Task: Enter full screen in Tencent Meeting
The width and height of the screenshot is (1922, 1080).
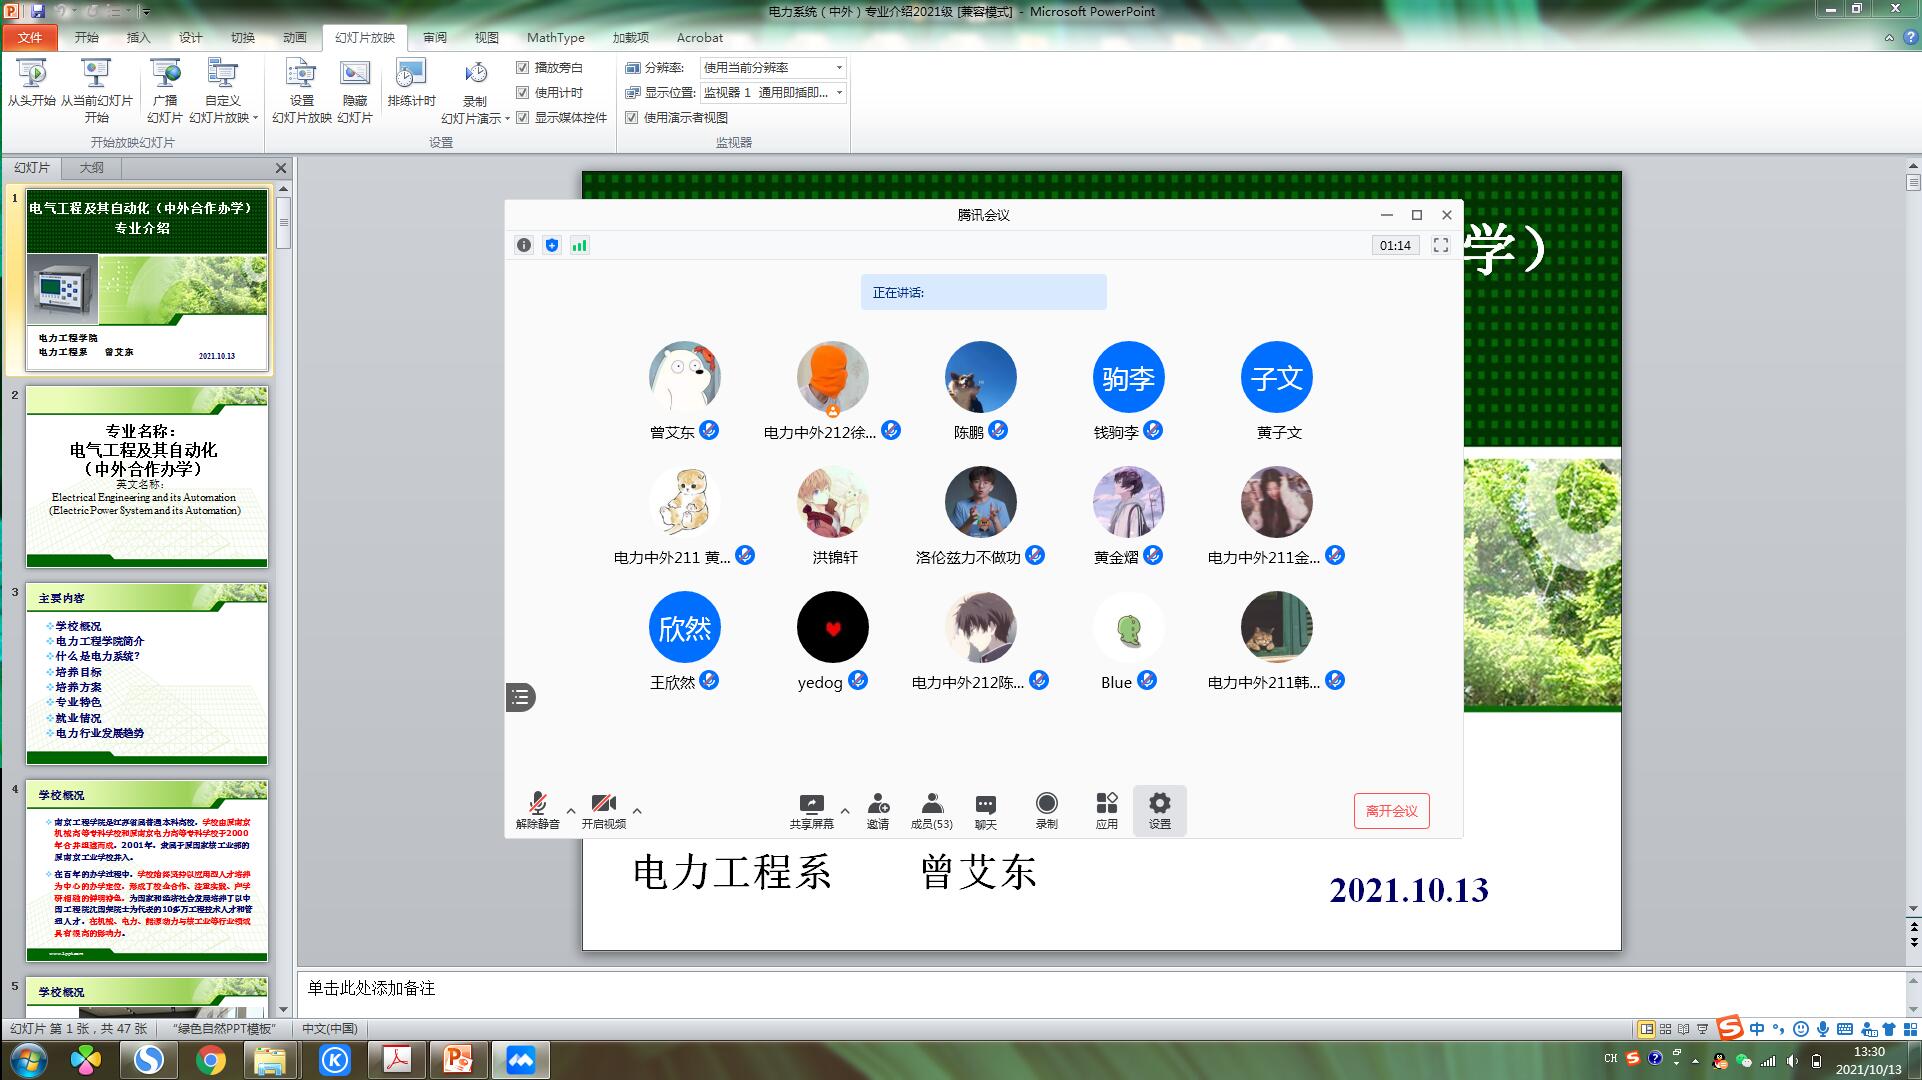Action: click(1441, 245)
